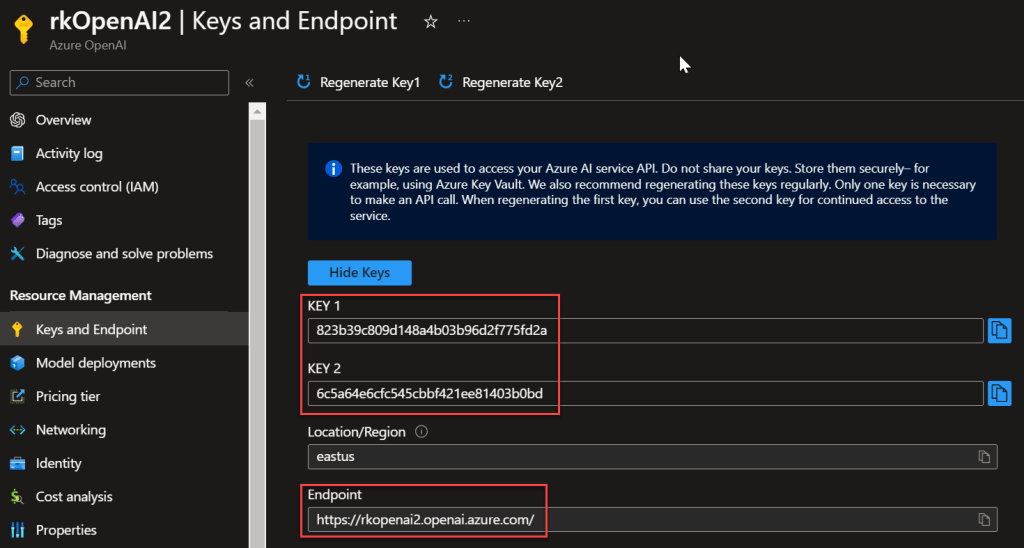Go to Activity log
1024x548 pixels.
(x=69, y=153)
